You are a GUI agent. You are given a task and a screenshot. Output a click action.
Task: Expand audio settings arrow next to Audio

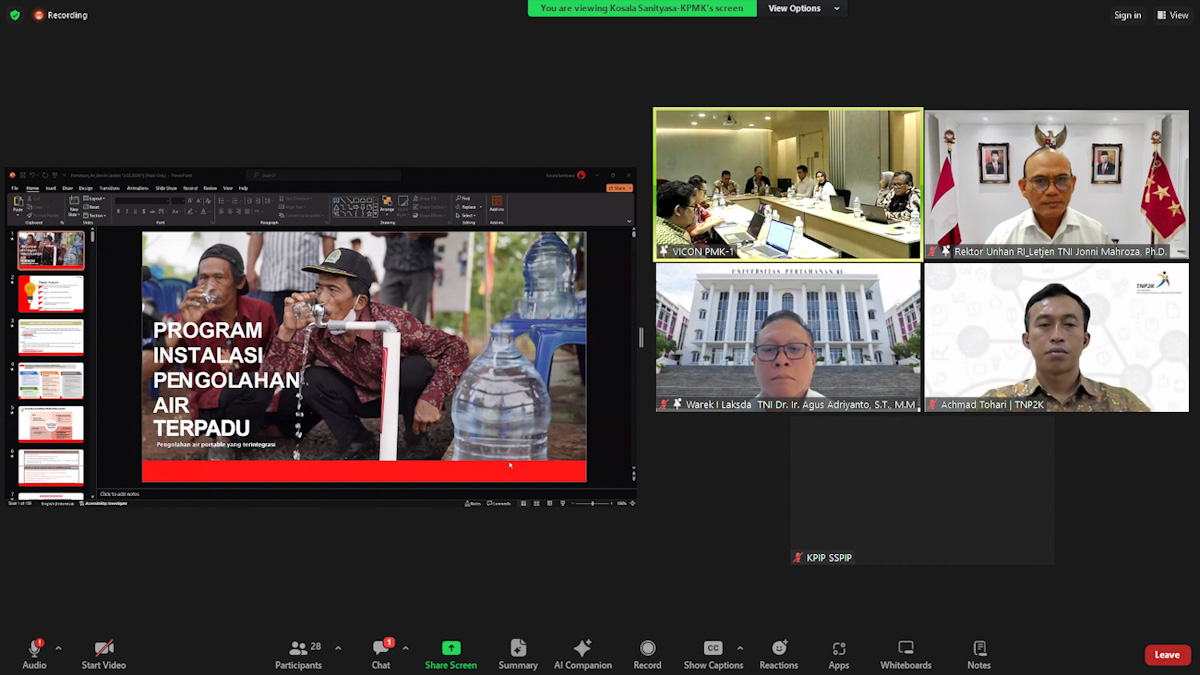click(58, 648)
